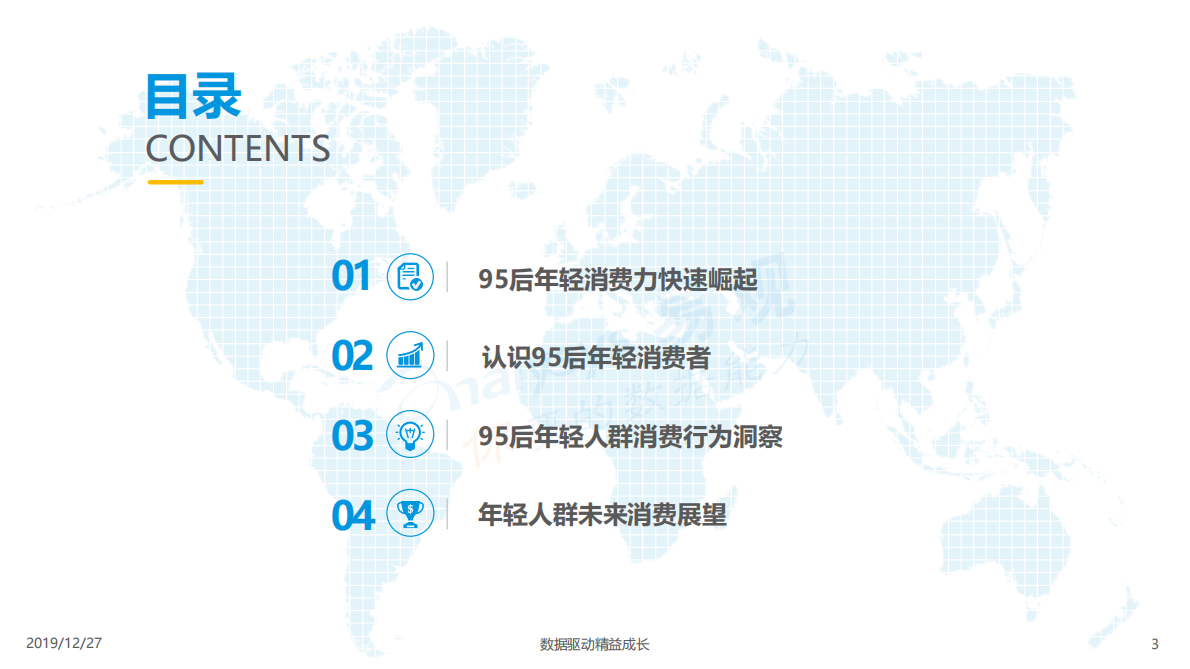Screen dimensions: 1190x669
Task: Click the document checkmark icon beside 01
Action: (410, 277)
